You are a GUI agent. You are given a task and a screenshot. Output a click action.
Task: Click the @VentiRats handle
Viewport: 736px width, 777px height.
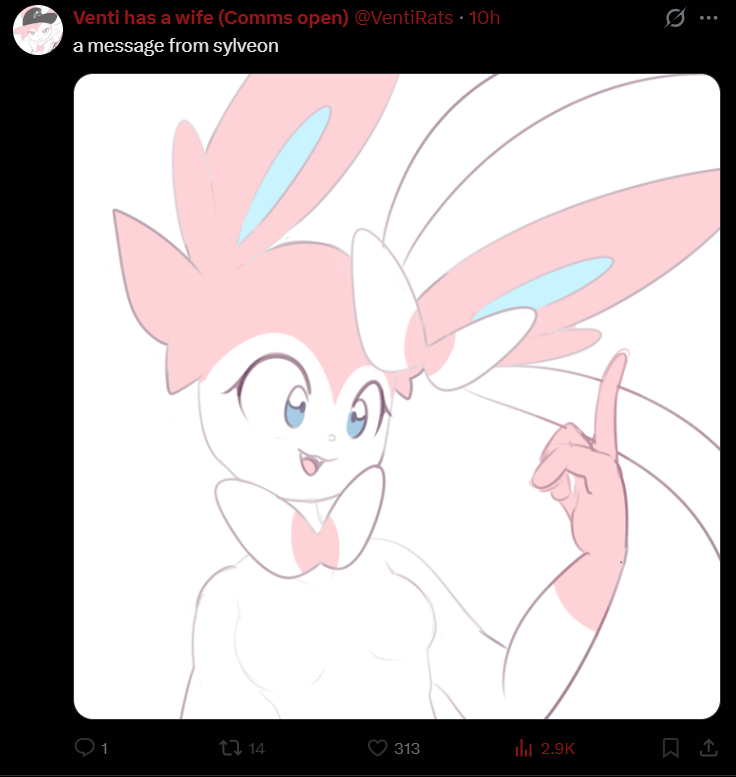point(403,18)
